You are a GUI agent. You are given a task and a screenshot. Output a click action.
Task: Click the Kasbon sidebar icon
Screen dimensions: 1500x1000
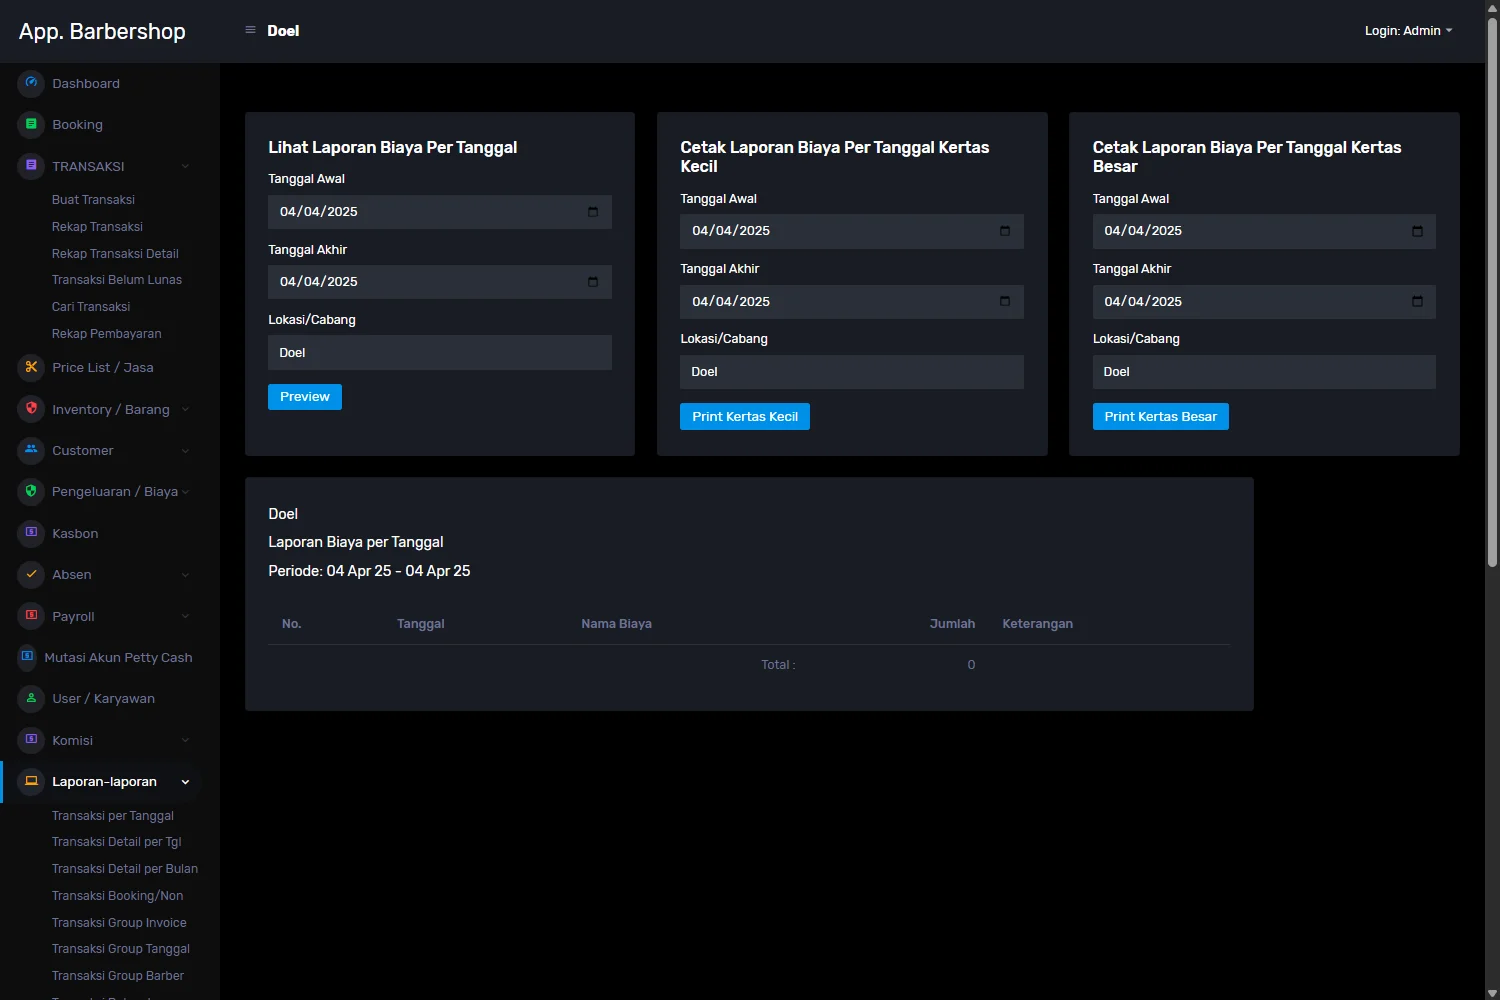(31, 533)
